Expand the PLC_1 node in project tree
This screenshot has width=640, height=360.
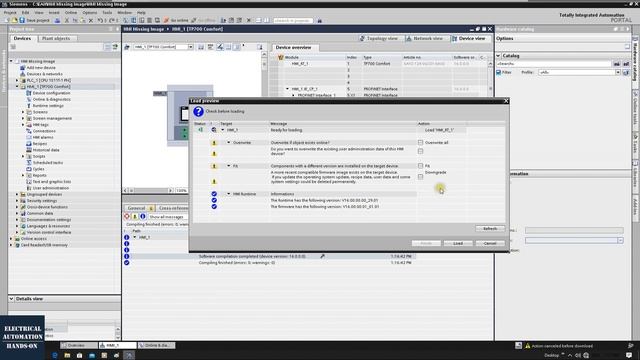coord(17,80)
